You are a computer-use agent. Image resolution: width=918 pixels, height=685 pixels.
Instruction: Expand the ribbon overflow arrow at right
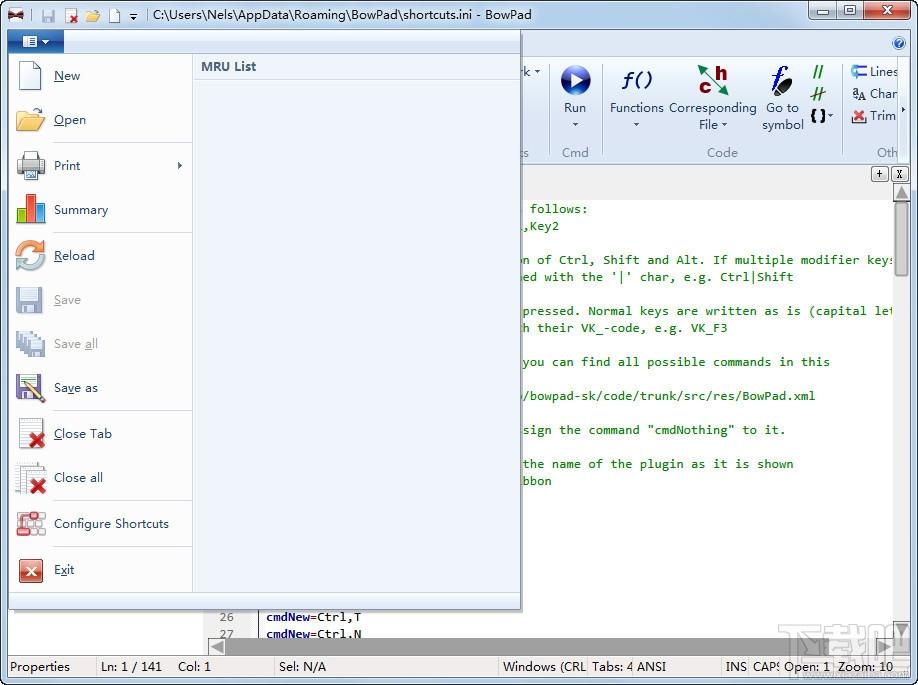point(903,109)
